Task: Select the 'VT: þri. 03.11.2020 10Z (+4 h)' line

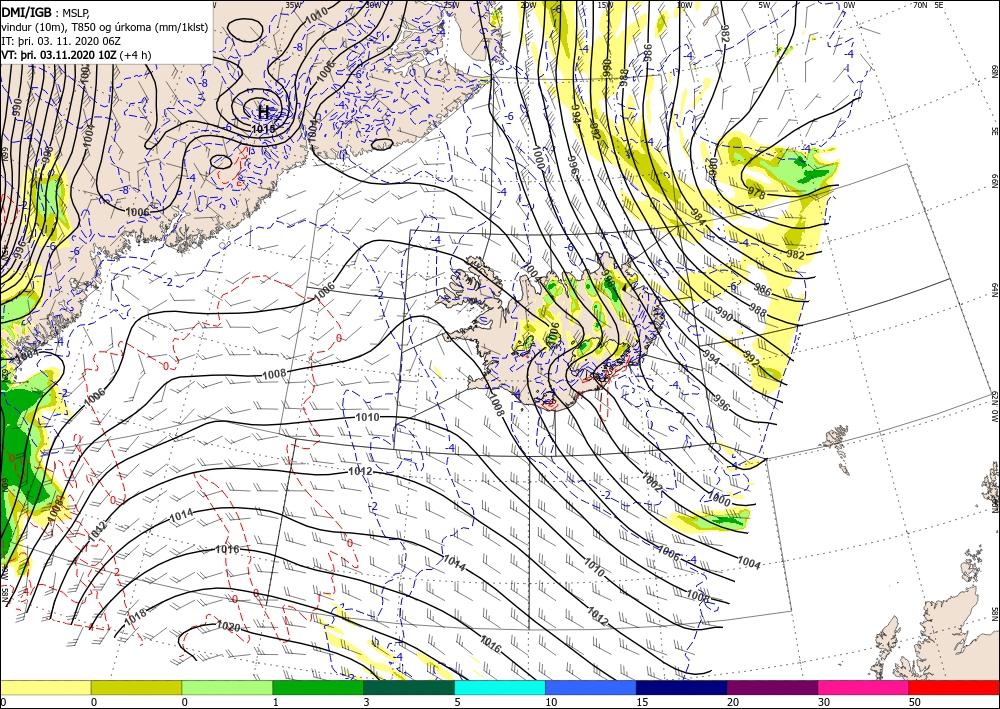Action: [x=77, y=55]
